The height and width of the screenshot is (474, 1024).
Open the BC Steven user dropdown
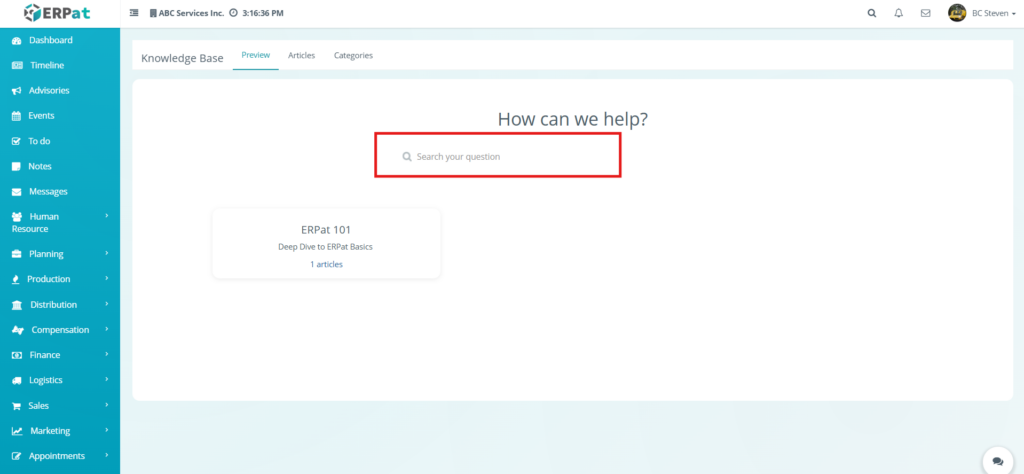pos(980,13)
